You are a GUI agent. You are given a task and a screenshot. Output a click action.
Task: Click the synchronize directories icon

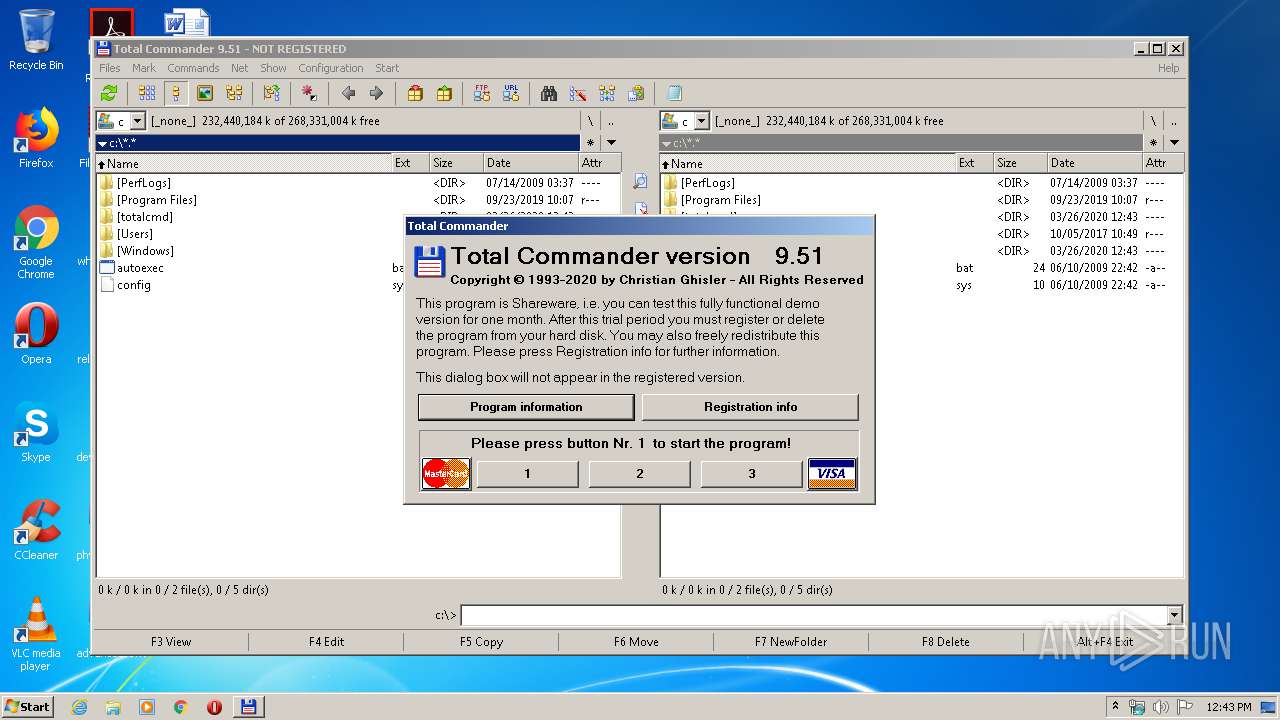[607, 93]
